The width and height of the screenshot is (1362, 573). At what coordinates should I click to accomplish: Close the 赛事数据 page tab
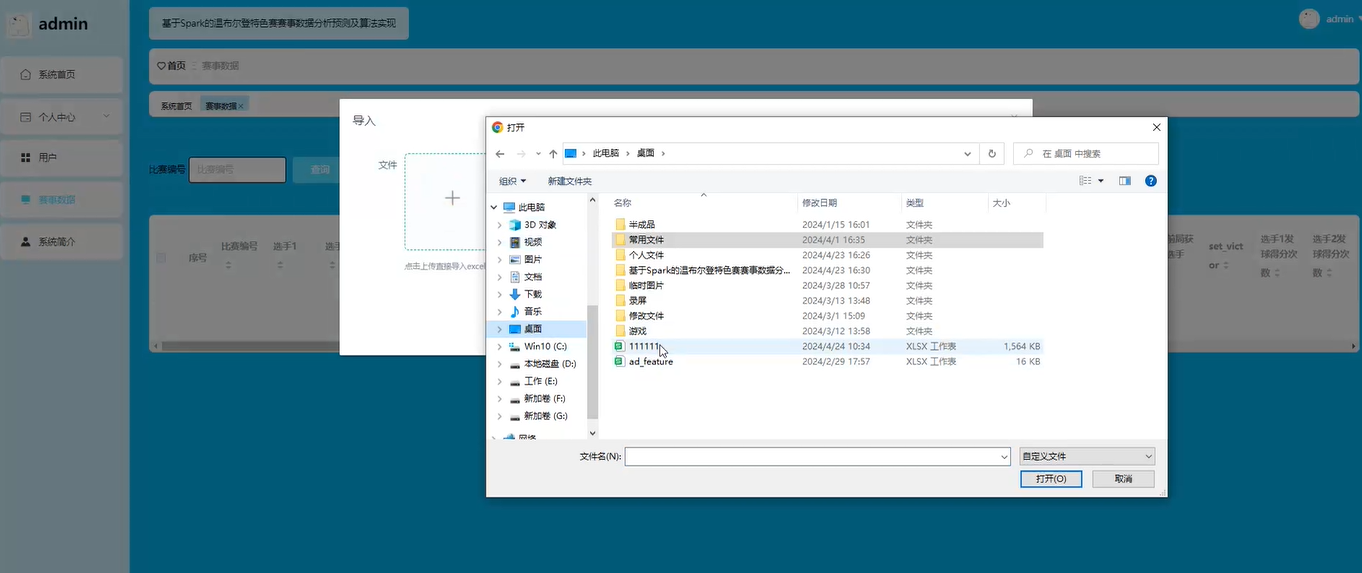(x=242, y=106)
